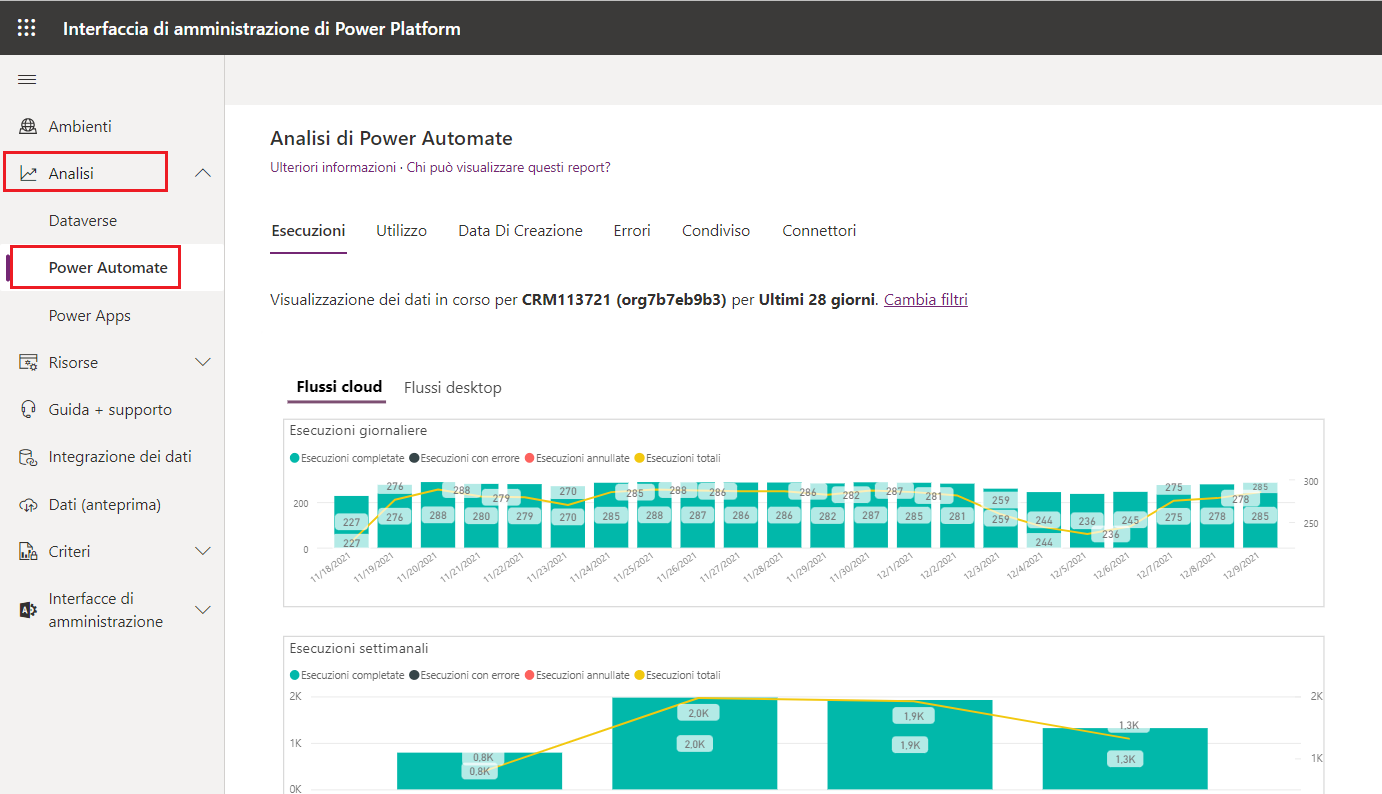Click the Cambia filtri link
This screenshot has height=794, width=1382.
tap(926, 300)
